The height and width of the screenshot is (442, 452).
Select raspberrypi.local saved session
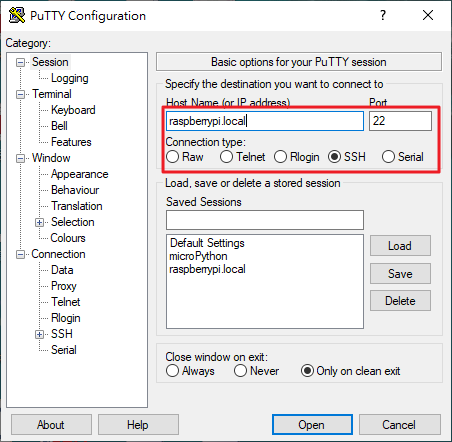tap(207, 269)
